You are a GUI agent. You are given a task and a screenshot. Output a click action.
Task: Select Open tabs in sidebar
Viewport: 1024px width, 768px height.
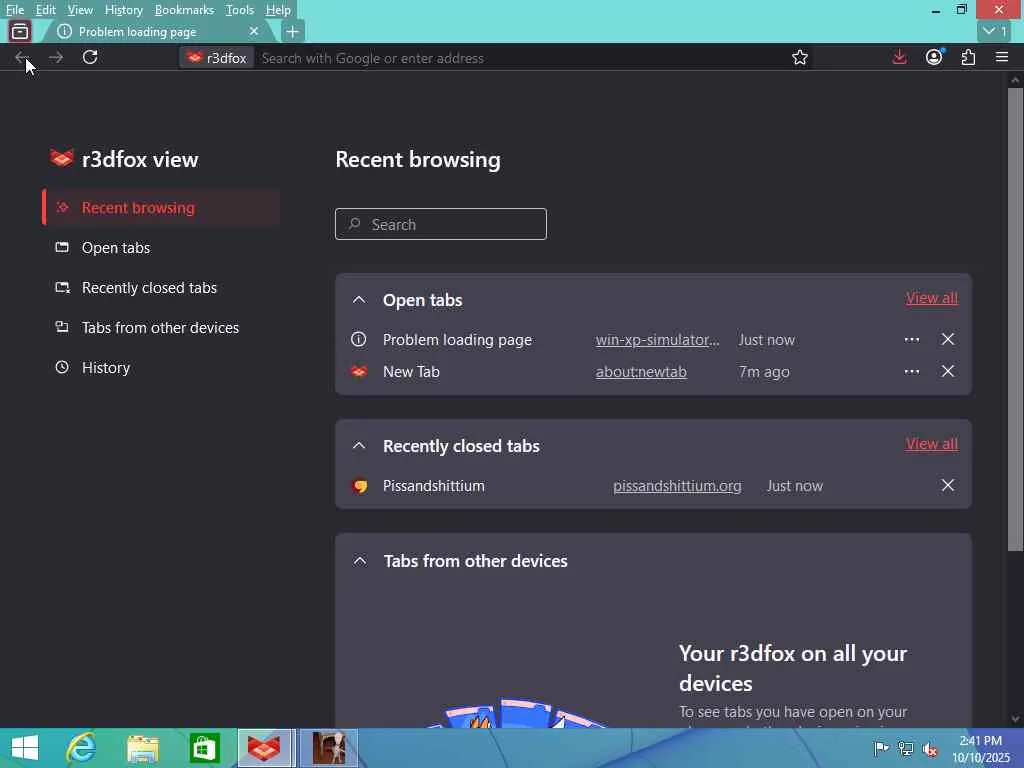[161, 248]
